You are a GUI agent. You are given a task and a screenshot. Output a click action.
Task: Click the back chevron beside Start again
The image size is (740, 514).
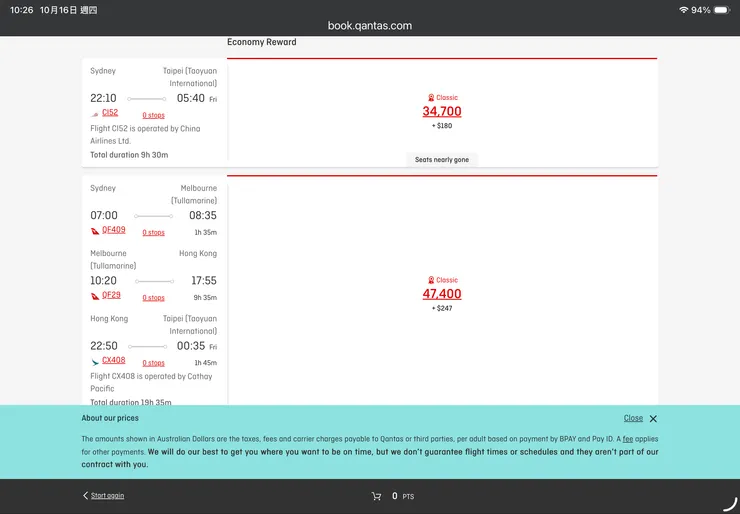point(85,495)
